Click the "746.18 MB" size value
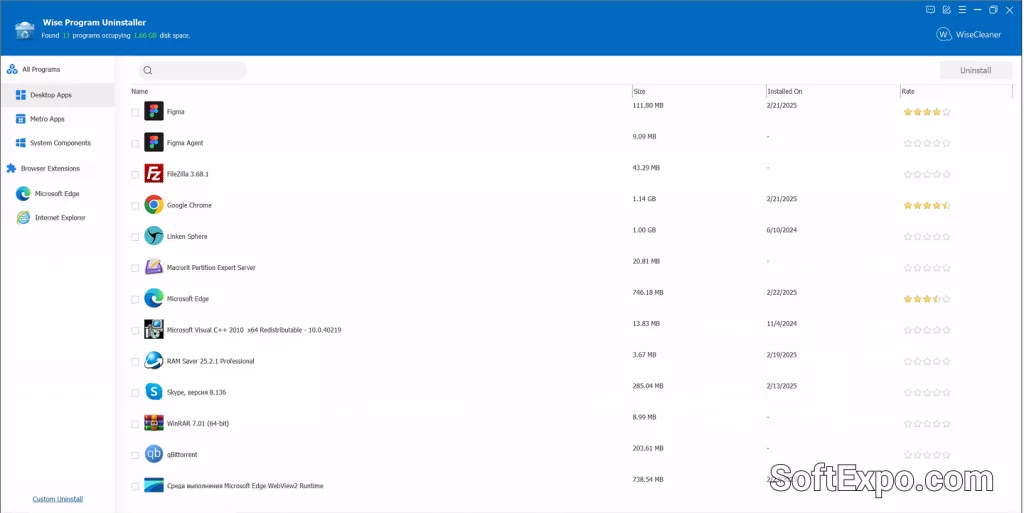The width and height of the screenshot is (1024, 513). [648, 292]
